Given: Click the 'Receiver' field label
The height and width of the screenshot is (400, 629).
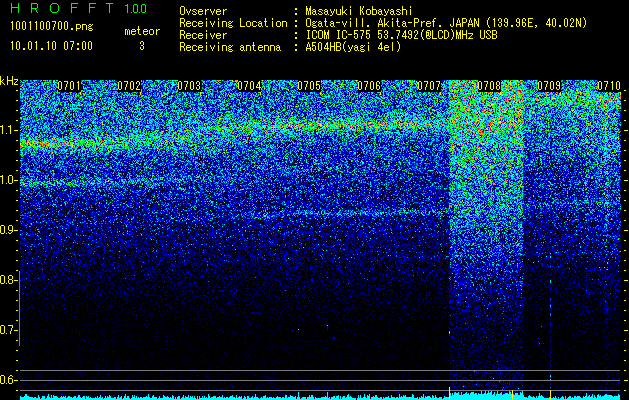Looking at the screenshot, I should 203,35.
